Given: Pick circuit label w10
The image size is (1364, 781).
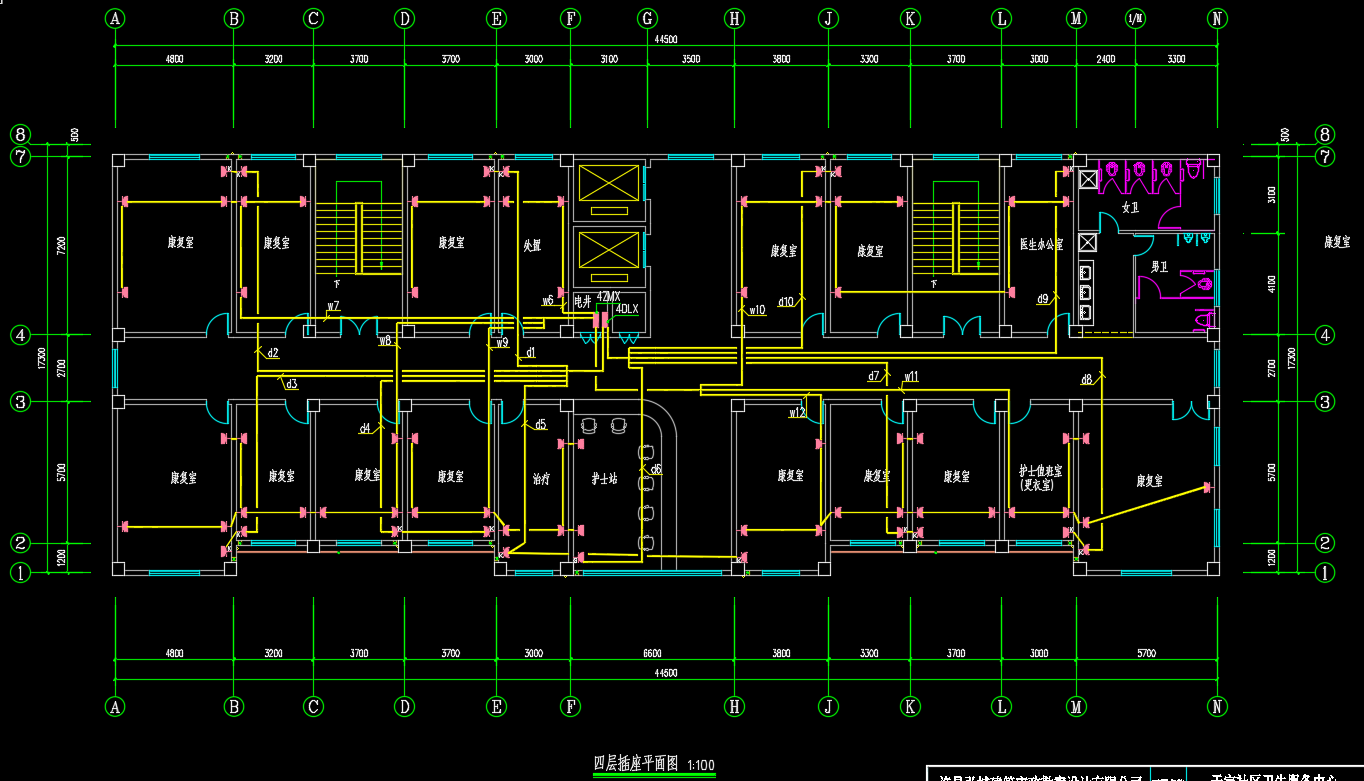Looking at the screenshot, I should [757, 310].
